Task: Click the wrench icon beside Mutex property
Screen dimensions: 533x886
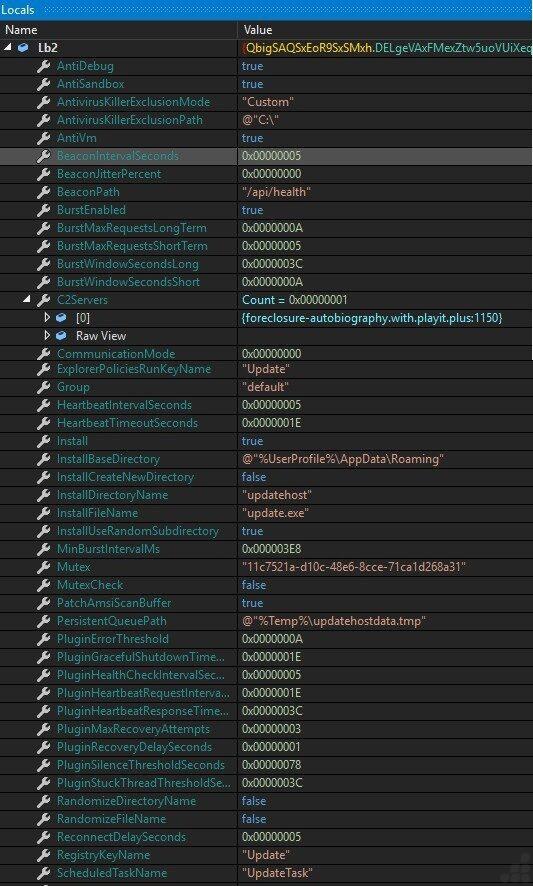Action: click(x=44, y=567)
